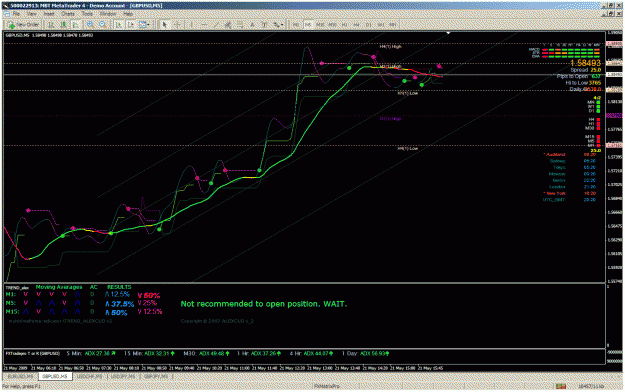Click the New Order button
625x392 pixels.
click(x=24, y=25)
